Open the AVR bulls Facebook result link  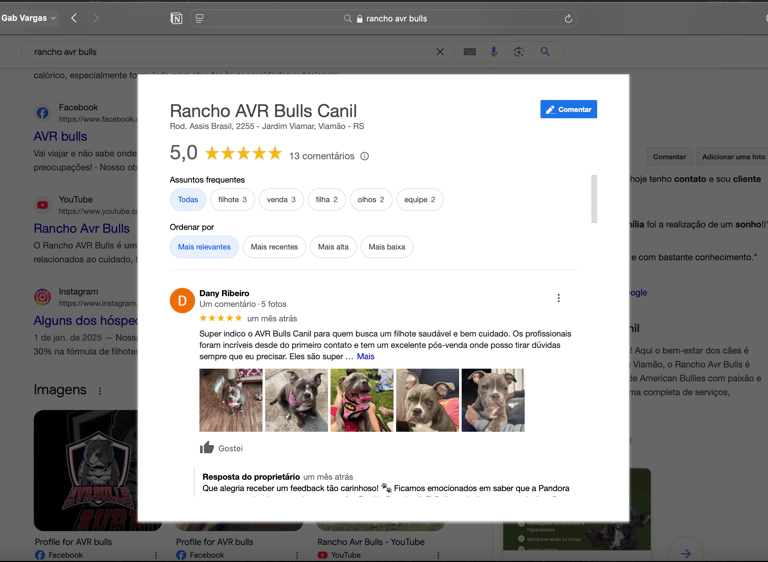60,136
